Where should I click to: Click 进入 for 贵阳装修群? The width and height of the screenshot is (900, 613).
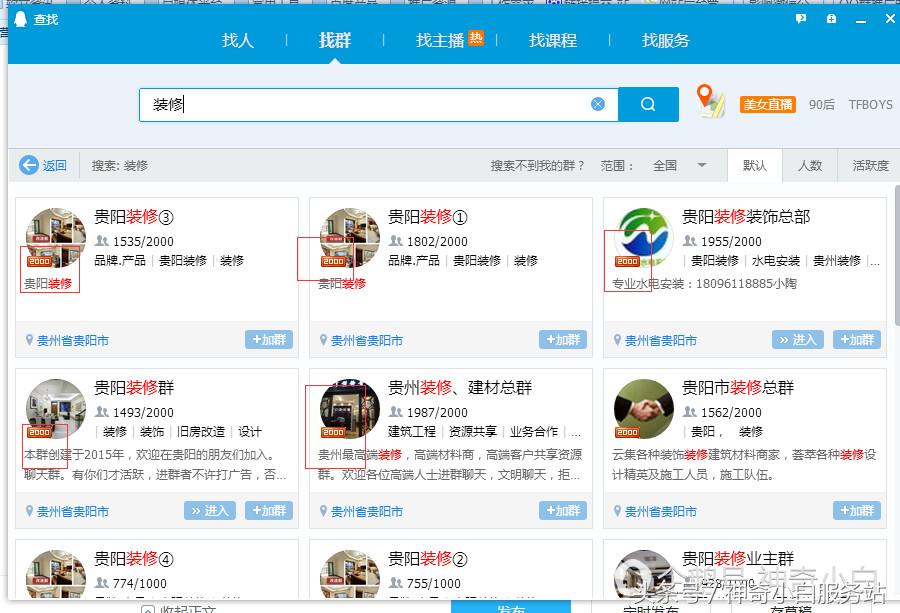(x=210, y=510)
